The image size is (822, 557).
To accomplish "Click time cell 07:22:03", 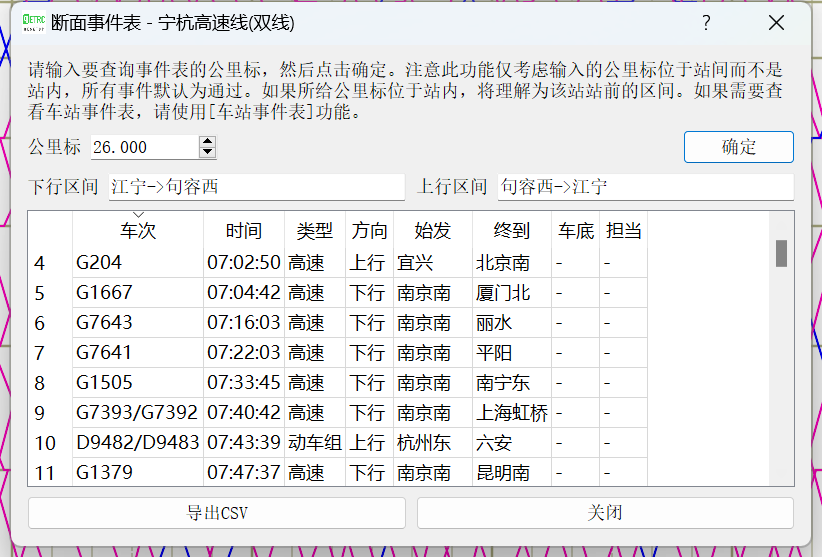I will pyautogui.click(x=244, y=353).
